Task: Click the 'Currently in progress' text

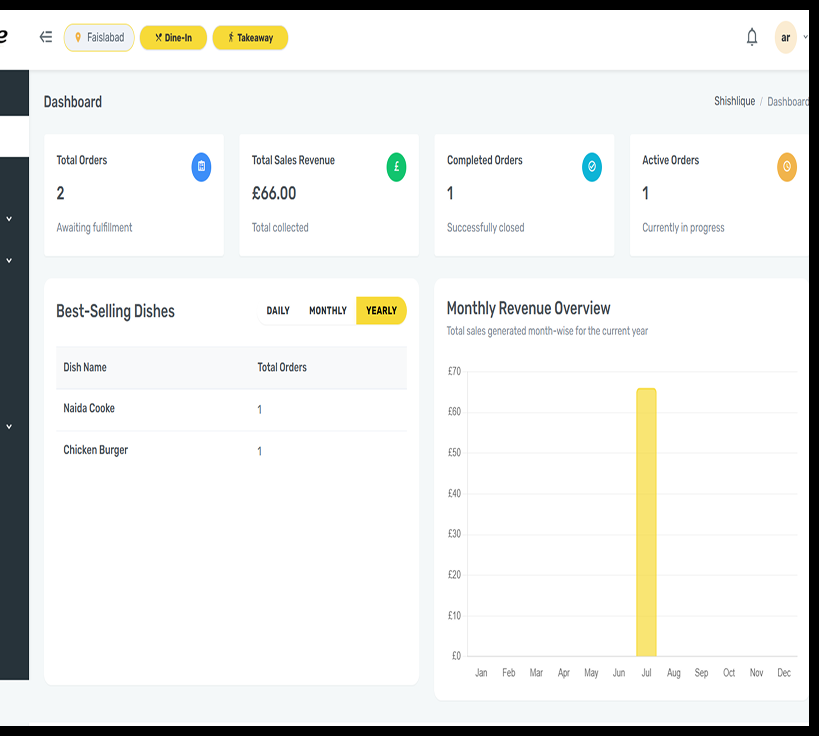Action: [x=683, y=228]
